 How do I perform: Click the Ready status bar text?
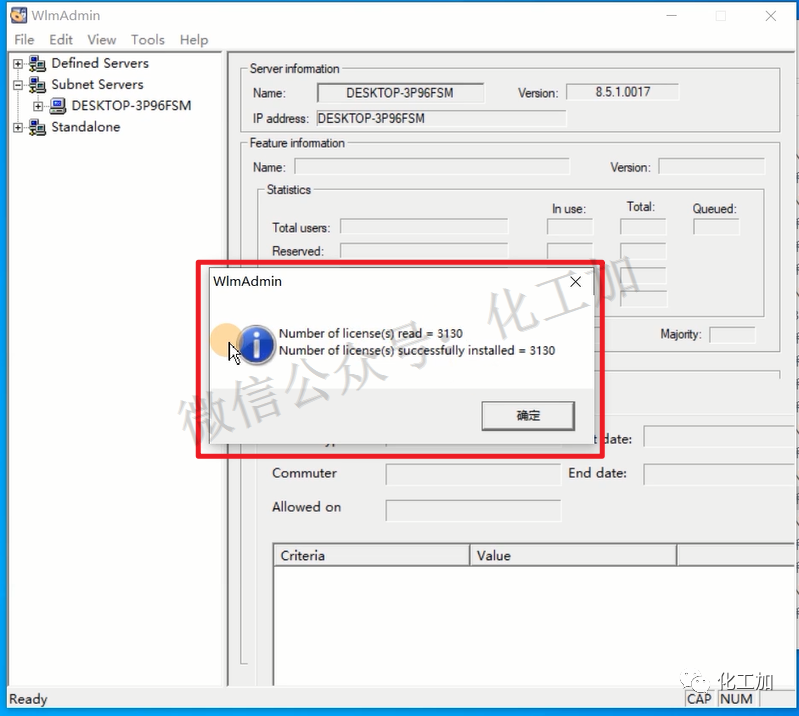pyautogui.click(x=28, y=699)
